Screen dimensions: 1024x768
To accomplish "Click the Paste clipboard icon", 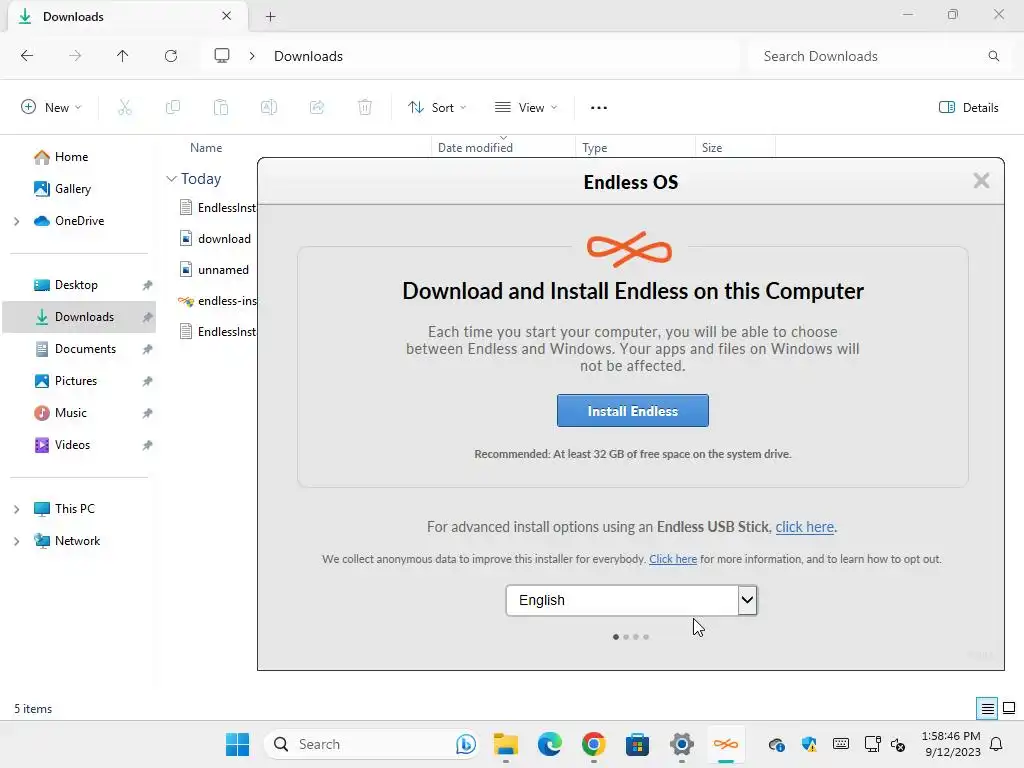I will pos(221,108).
